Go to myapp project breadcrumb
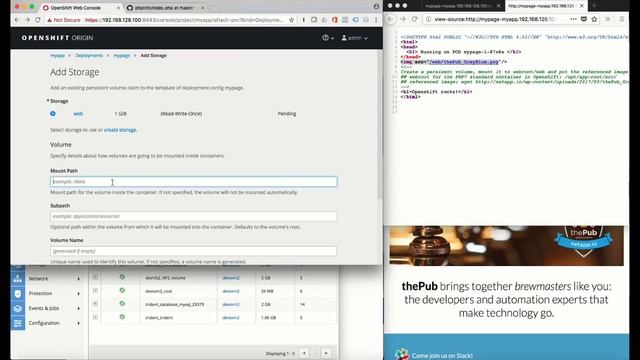This screenshot has height=360, width=640. [x=58, y=55]
